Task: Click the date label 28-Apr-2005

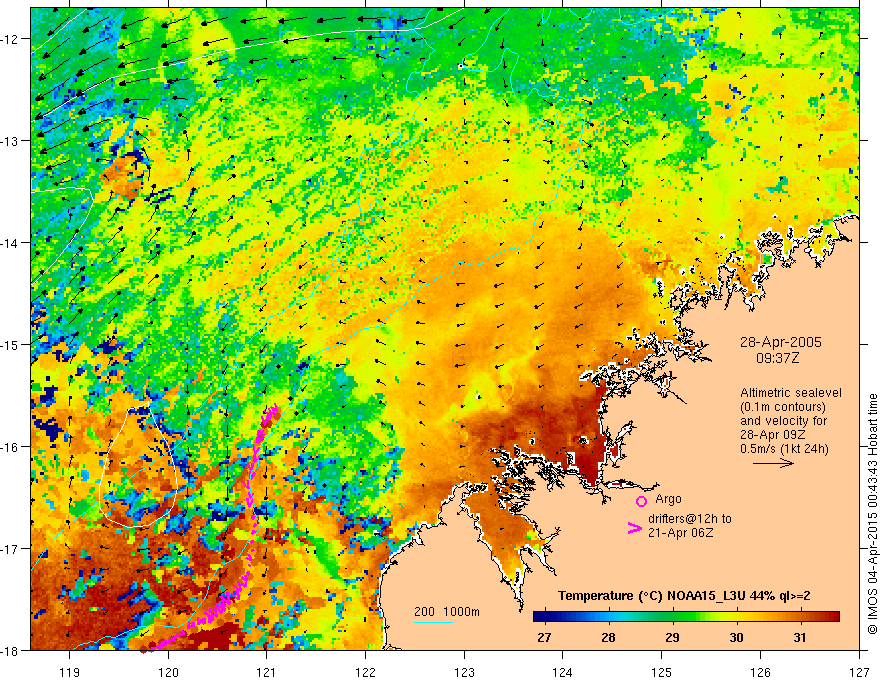Action: click(781, 342)
